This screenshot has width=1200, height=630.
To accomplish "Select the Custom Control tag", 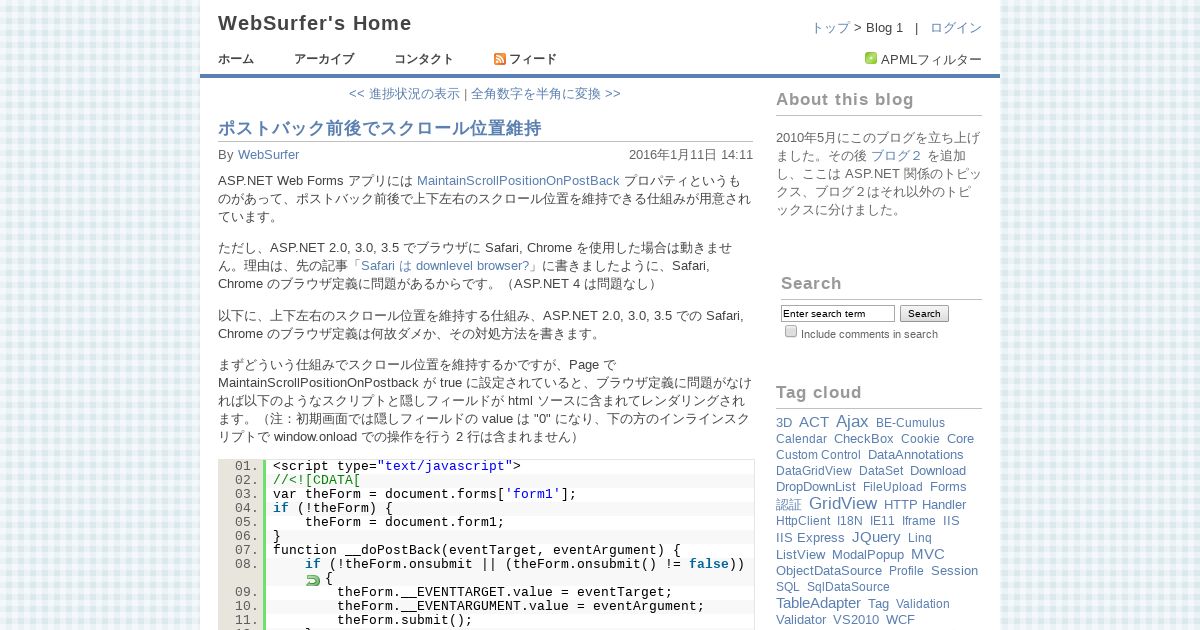I will point(818,455).
